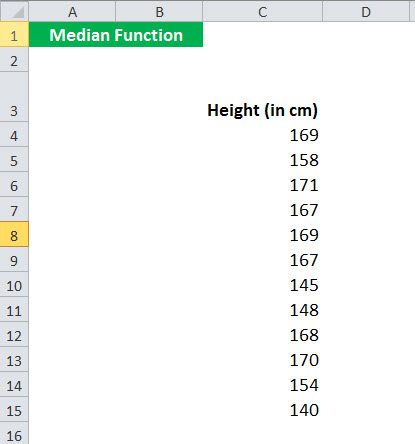
Task: Select row 8 header
Action: 14,234
